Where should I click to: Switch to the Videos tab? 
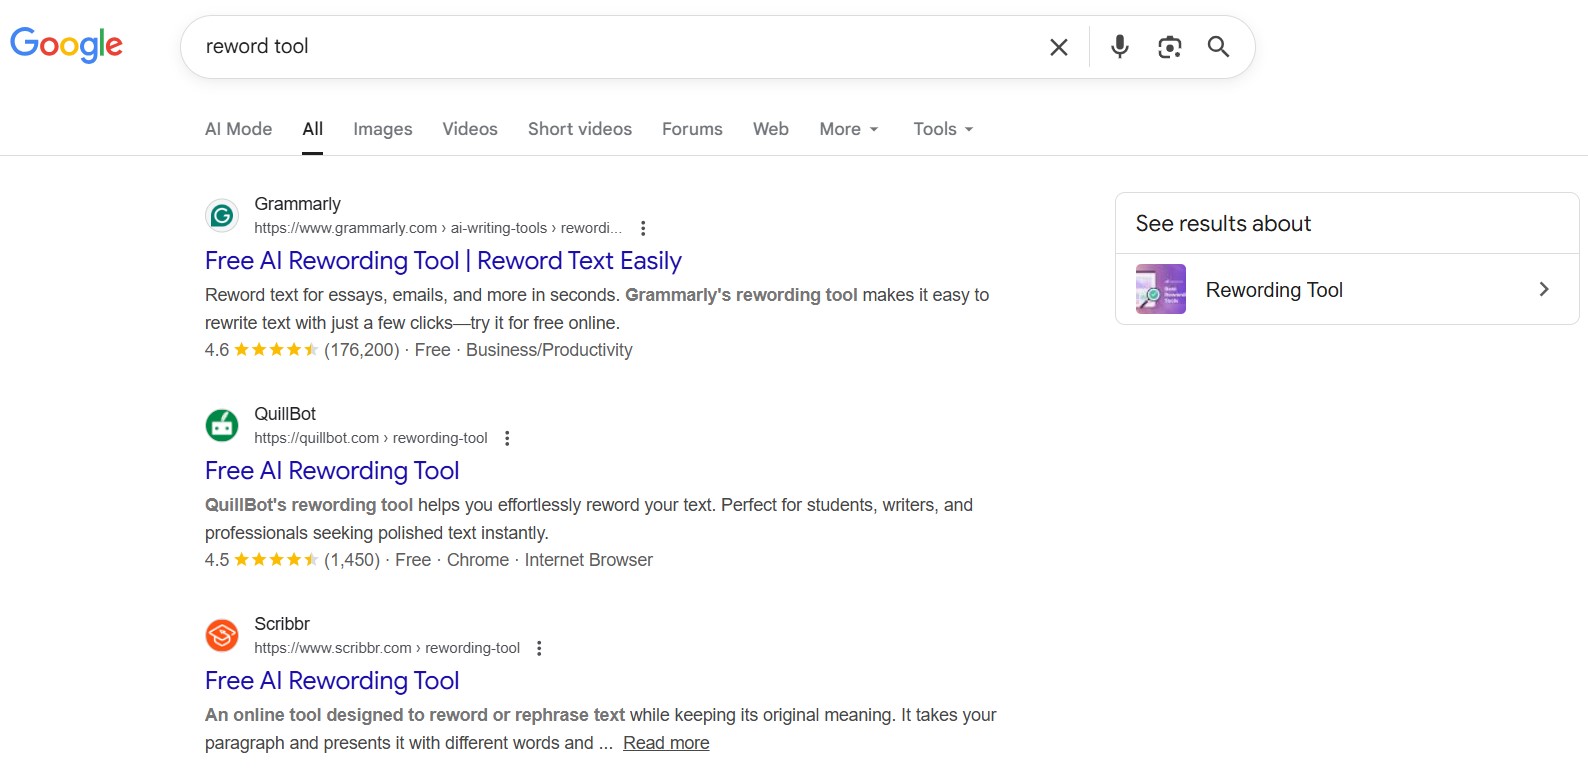[x=470, y=129]
